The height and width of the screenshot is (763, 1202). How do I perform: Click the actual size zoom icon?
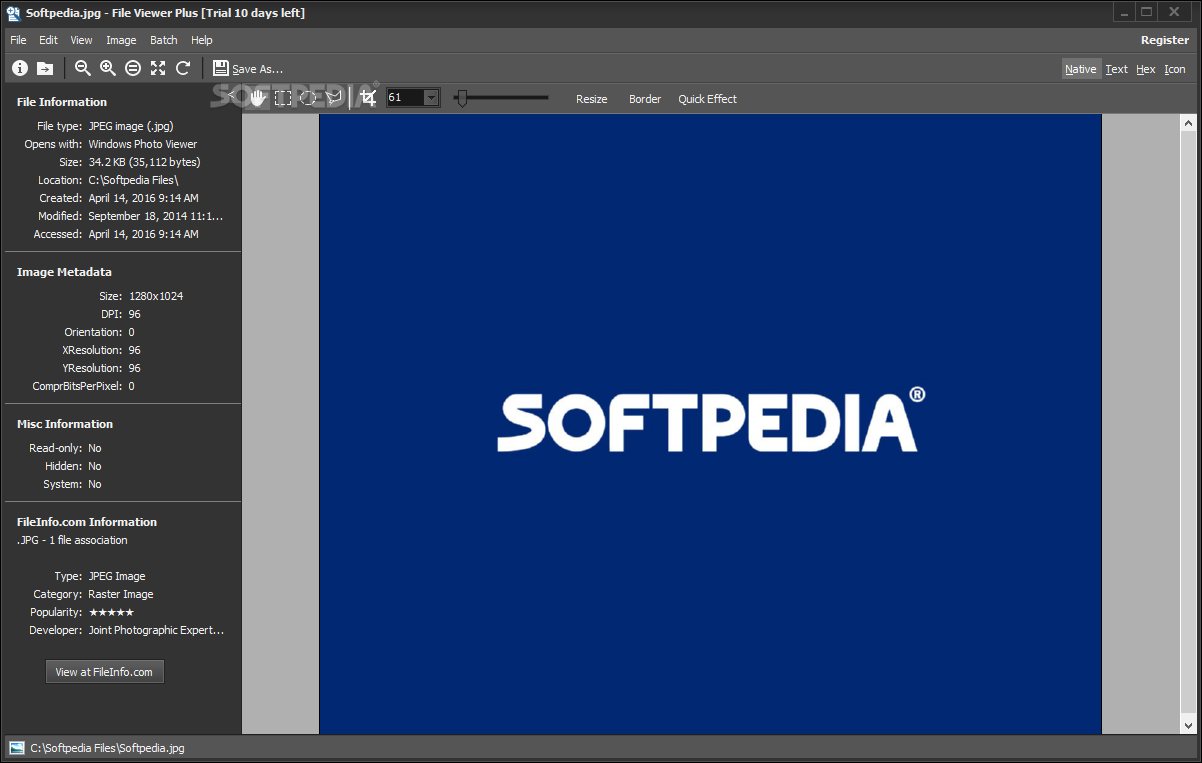[x=133, y=68]
